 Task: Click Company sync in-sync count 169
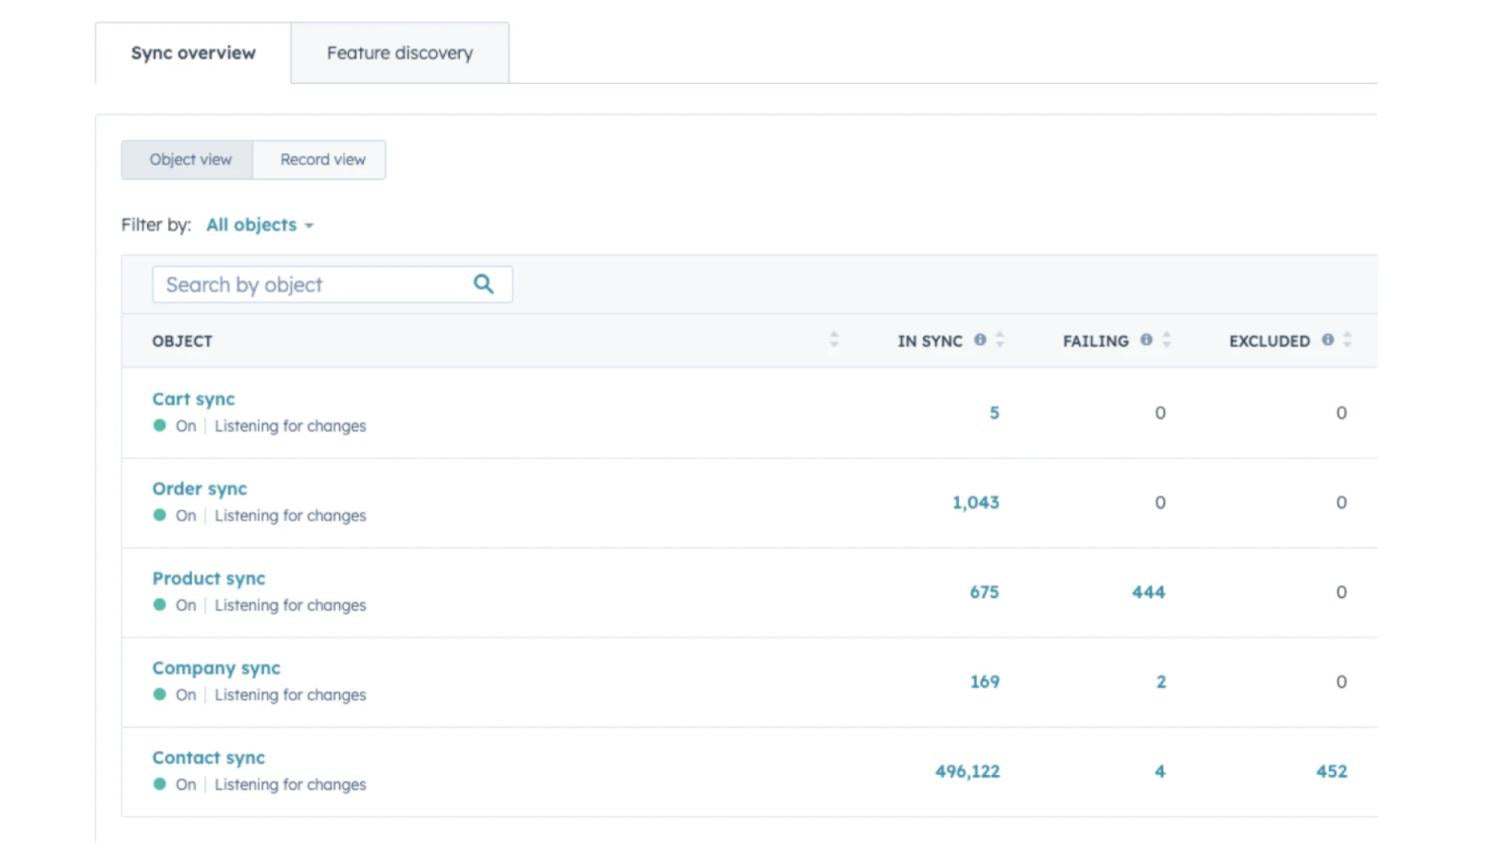984,682
